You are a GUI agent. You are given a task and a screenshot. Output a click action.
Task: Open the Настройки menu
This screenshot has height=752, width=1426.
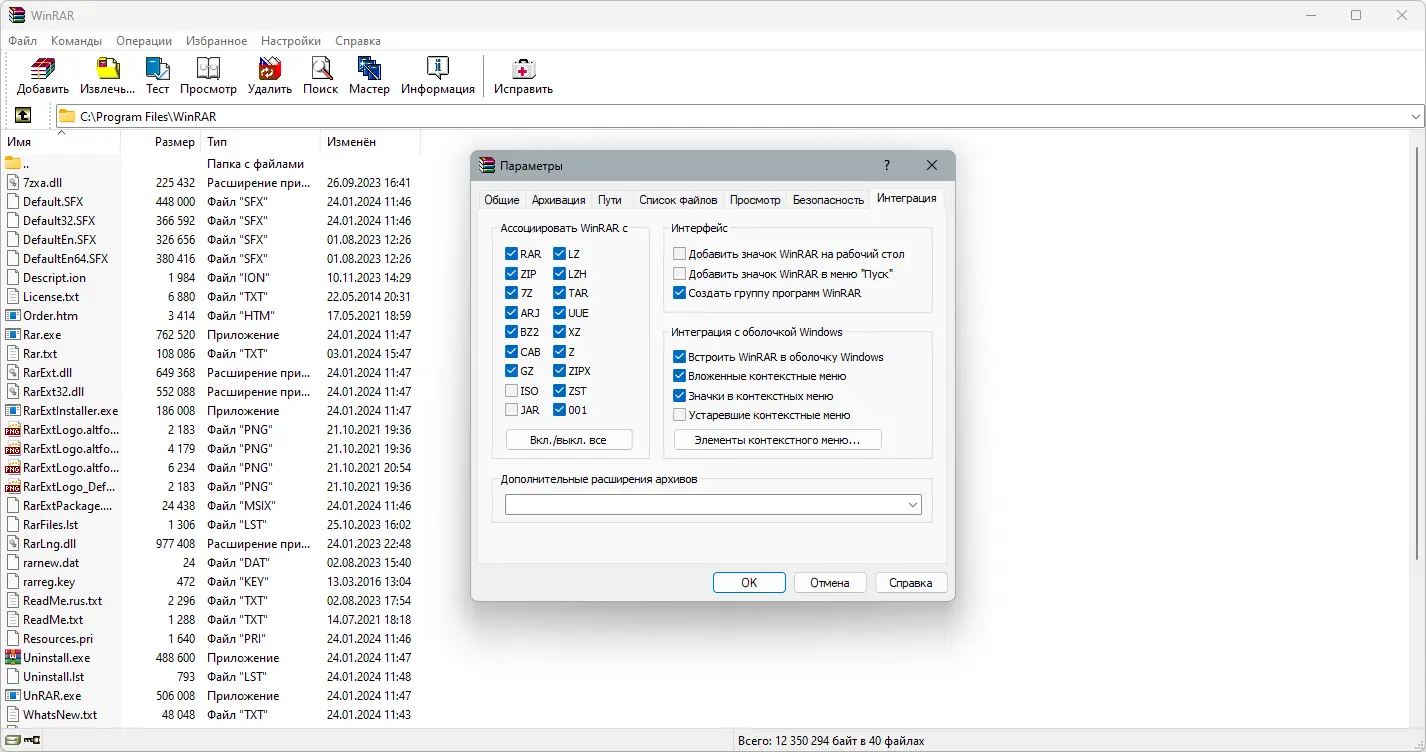(x=291, y=41)
